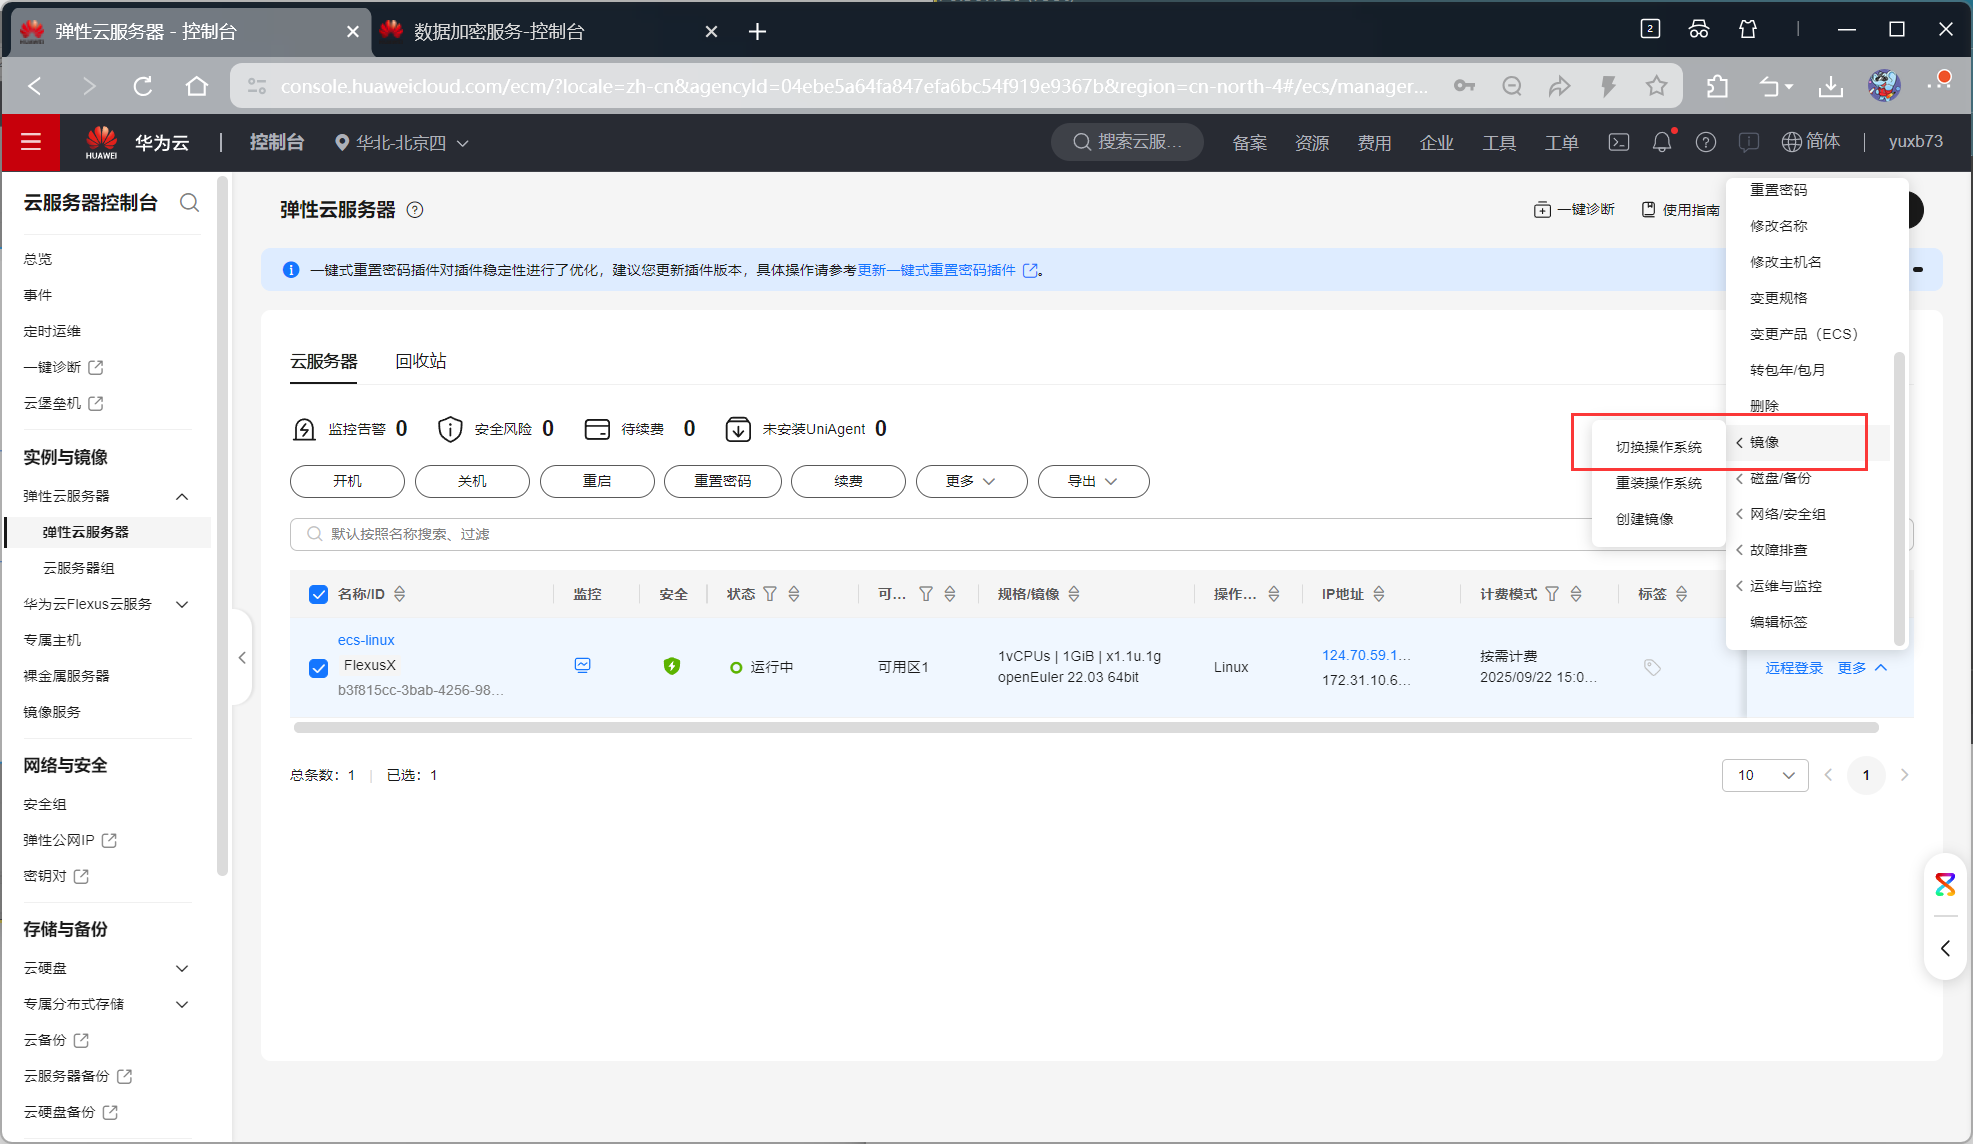Click the tag icon in the tags column

[x=1652, y=667]
